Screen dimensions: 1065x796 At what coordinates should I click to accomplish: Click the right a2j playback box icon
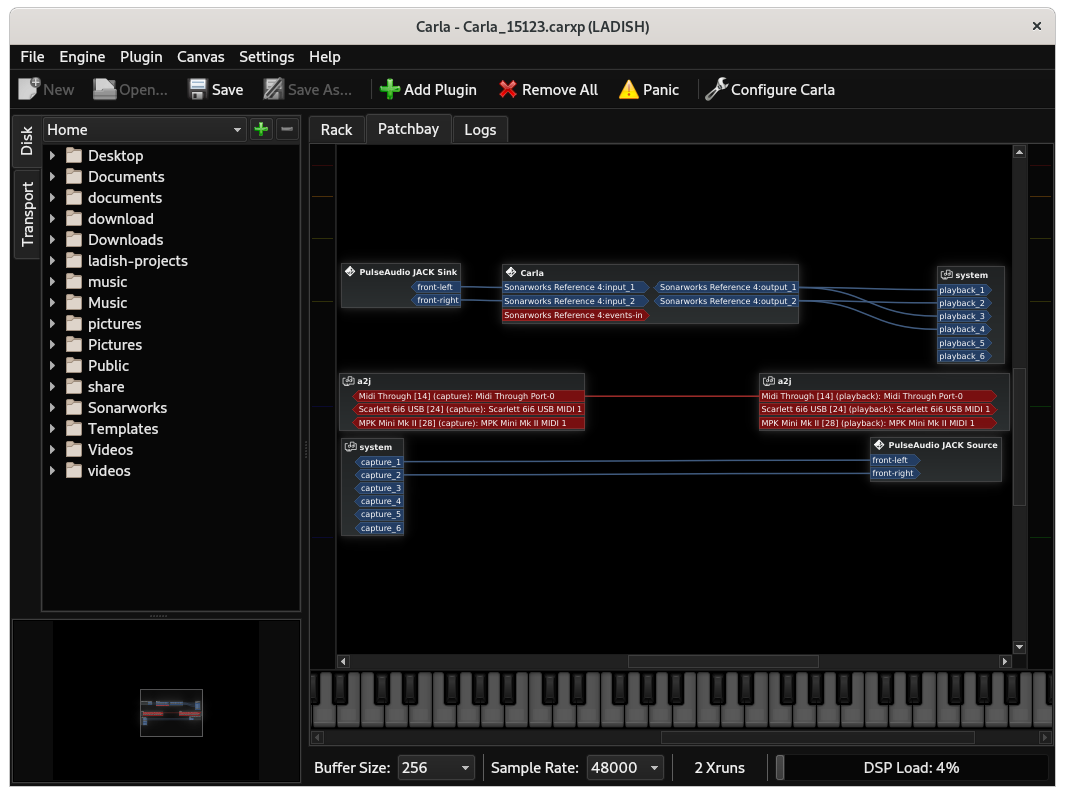coord(769,380)
